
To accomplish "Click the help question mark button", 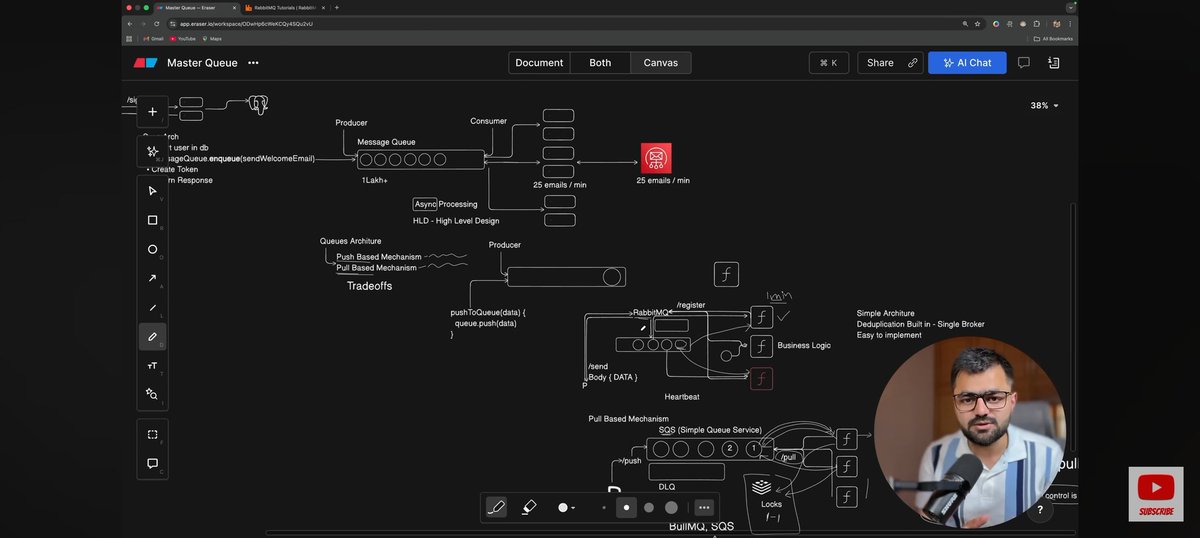I will click(1040, 510).
